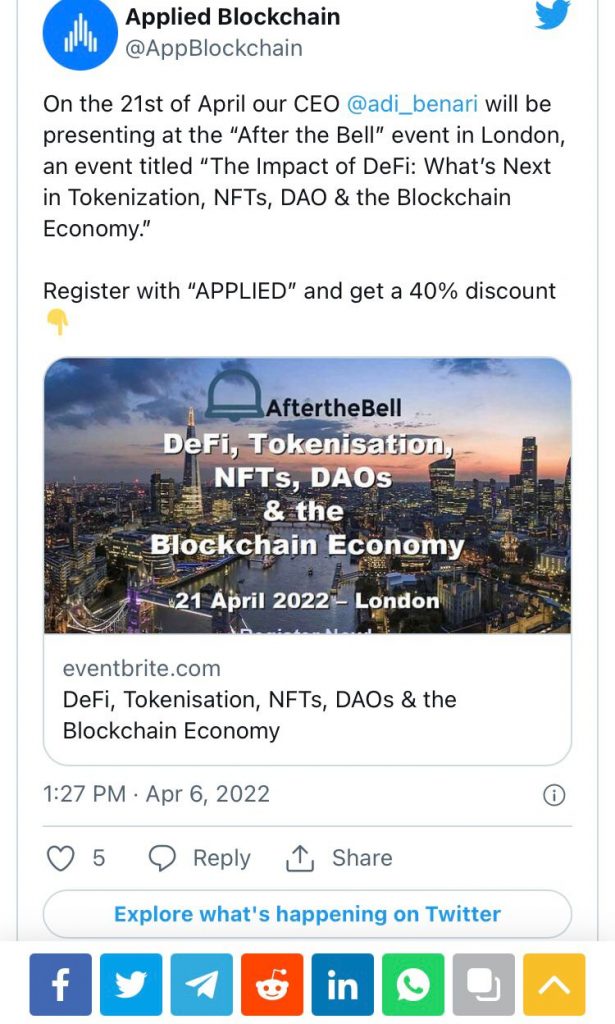Open the eventbrite.com link card title
Viewport: 615px width, 1024px height.
[x=259, y=714]
